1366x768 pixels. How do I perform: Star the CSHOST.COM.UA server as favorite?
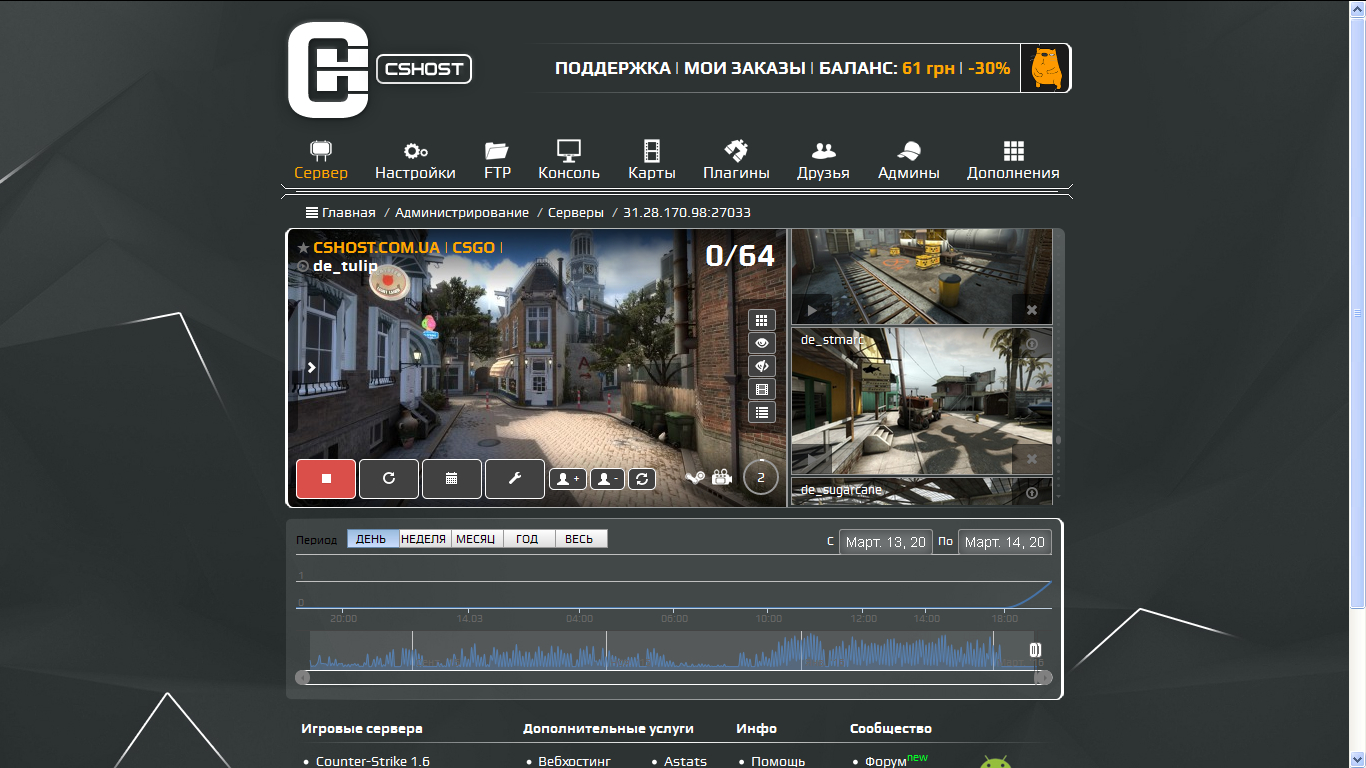(x=303, y=247)
